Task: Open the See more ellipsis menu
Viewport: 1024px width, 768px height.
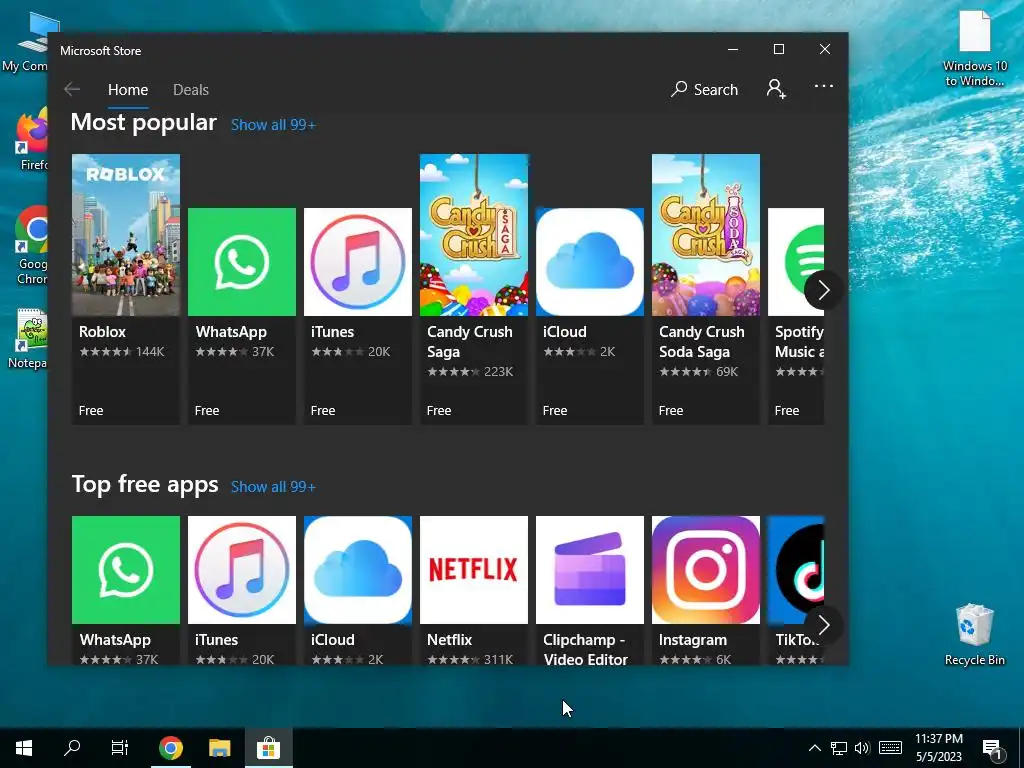Action: 824,86
